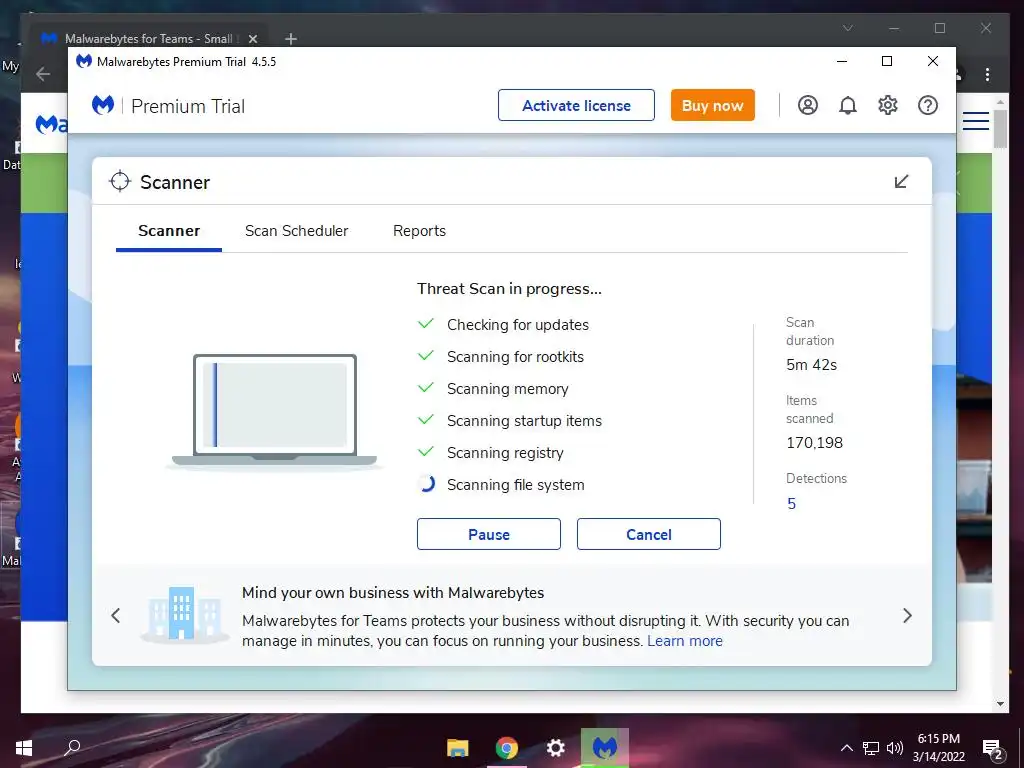Click "Scanning startup items" status line
Screen dimensions: 1024x768
(x=524, y=421)
